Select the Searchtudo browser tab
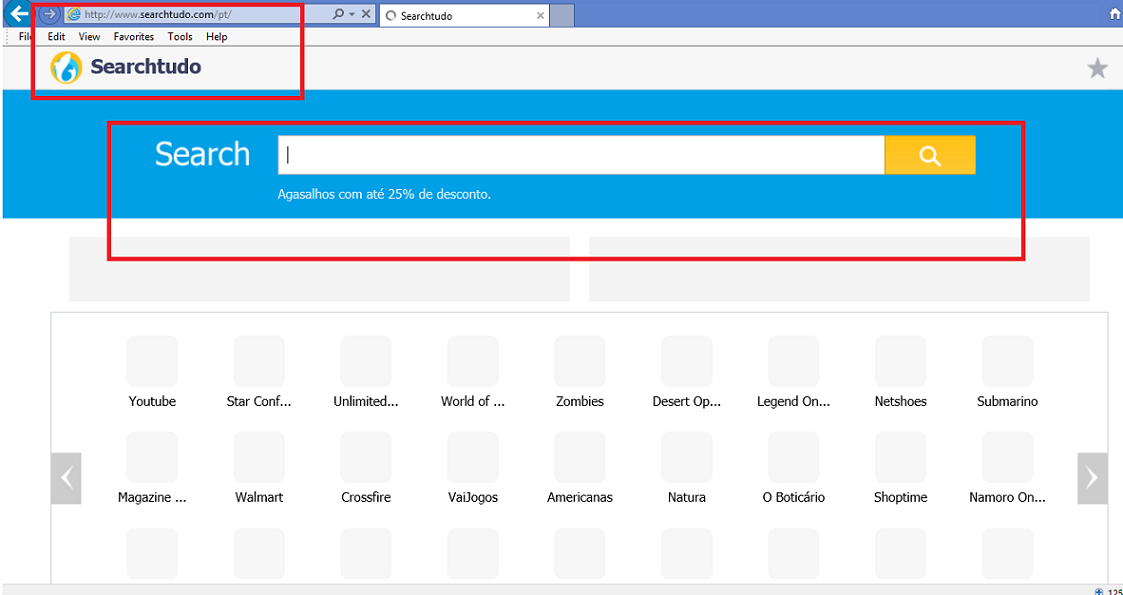The width and height of the screenshot is (1123, 595). [463, 15]
